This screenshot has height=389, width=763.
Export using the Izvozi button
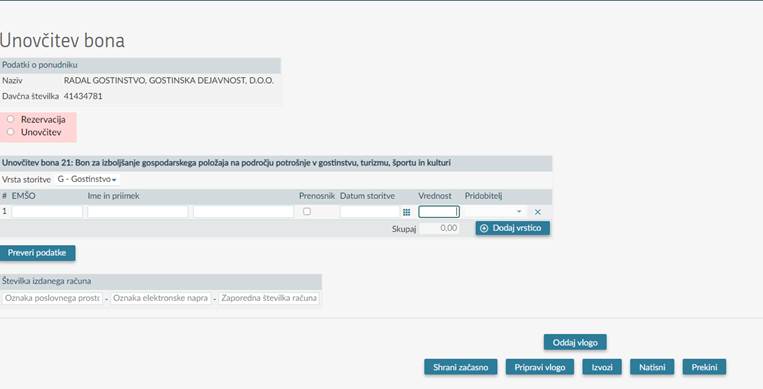coord(602,367)
